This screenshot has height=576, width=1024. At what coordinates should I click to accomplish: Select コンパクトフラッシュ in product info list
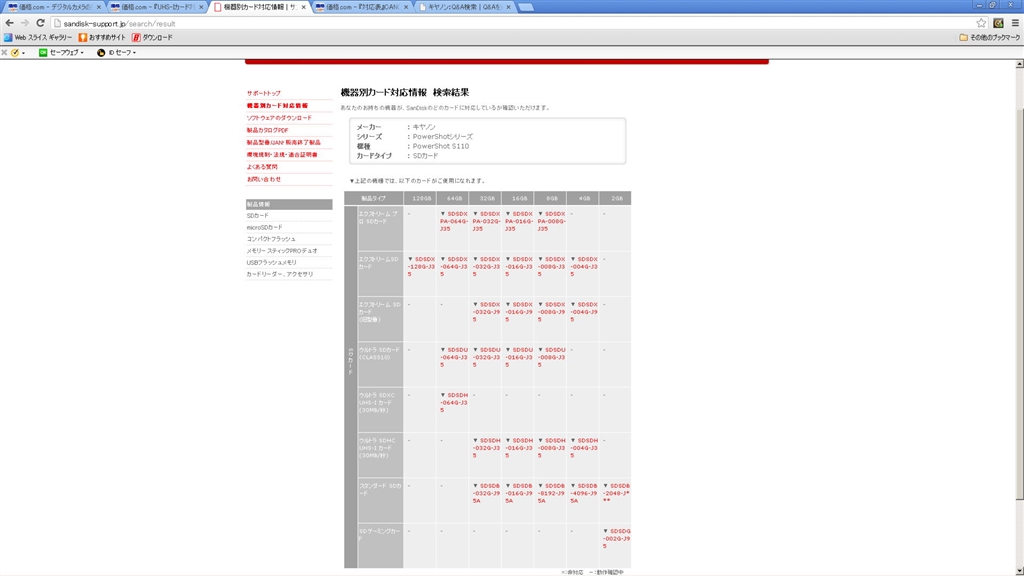[271, 239]
